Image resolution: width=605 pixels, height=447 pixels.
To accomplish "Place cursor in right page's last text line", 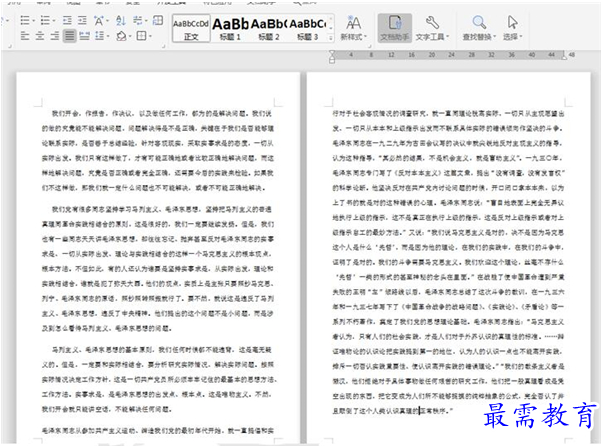I will click(x=392, y=411).
